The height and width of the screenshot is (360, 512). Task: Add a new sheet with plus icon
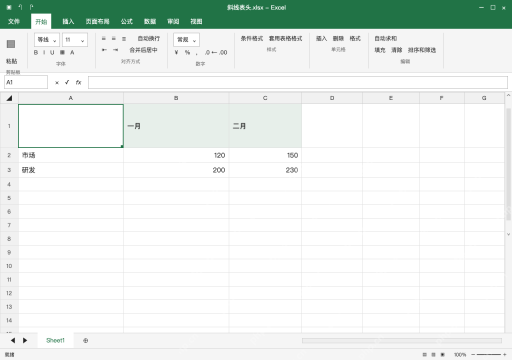(86, 340)
